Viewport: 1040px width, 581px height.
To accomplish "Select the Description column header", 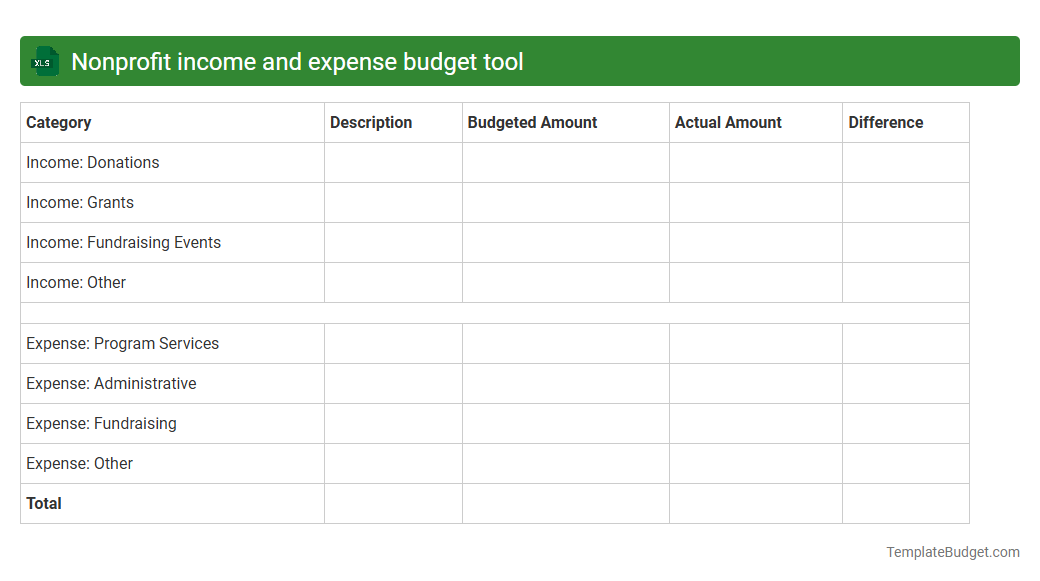I will [x=371, y=122].
